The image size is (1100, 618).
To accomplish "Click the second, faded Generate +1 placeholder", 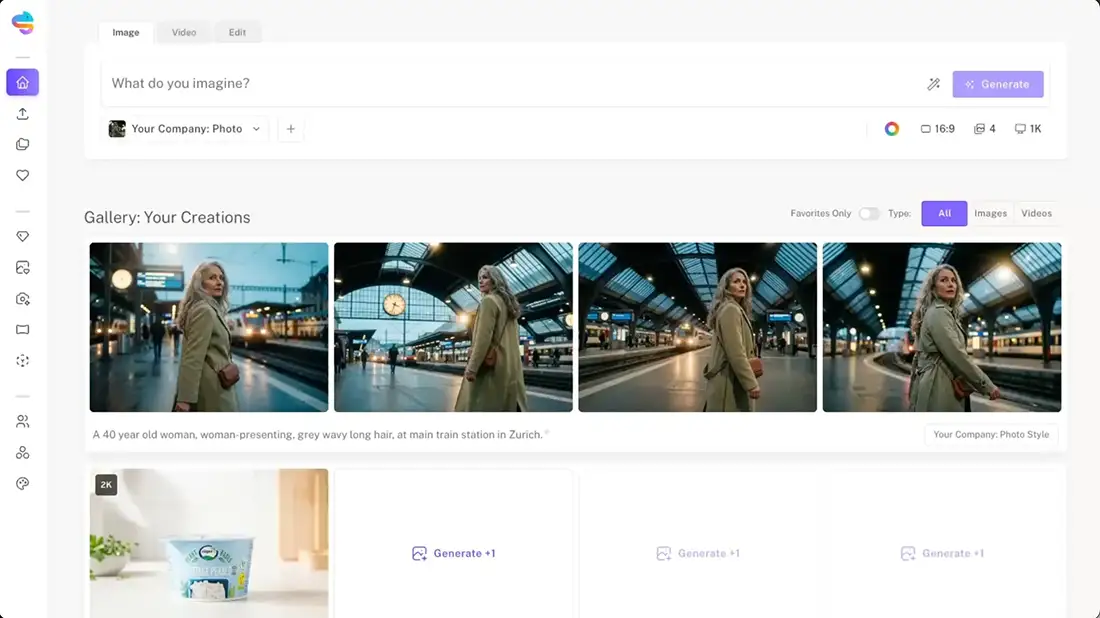I will pyautogui.click(x=698, y=553).
